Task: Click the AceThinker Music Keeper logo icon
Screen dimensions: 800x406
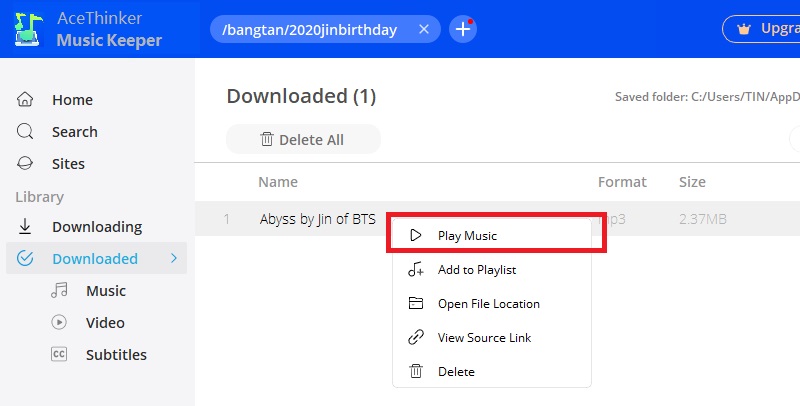Action: tap(27, 29)
